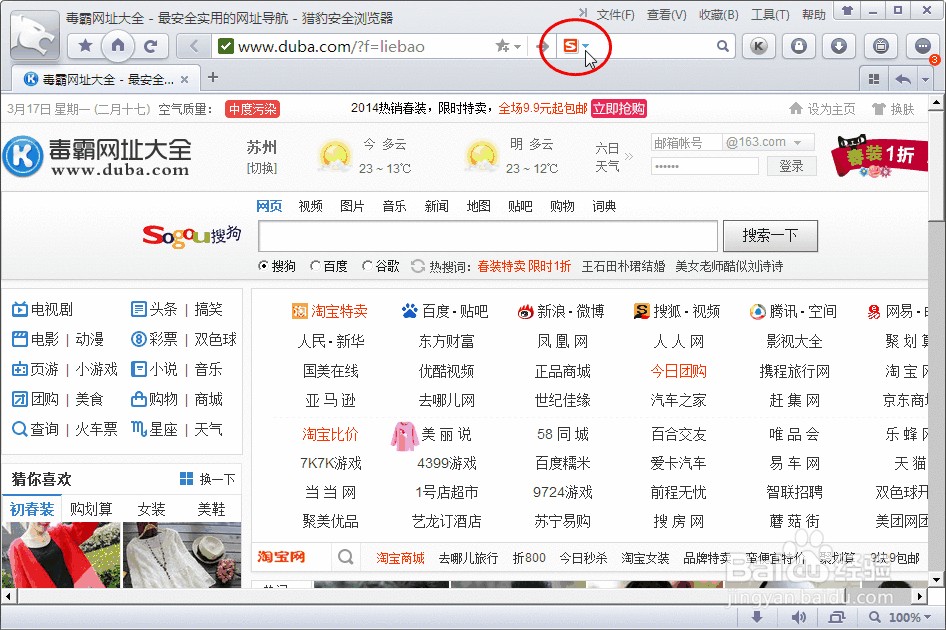This screenshot has height=630, width=946.
Task: Click the 搜索一下 search button
Action: click(770, 235)
